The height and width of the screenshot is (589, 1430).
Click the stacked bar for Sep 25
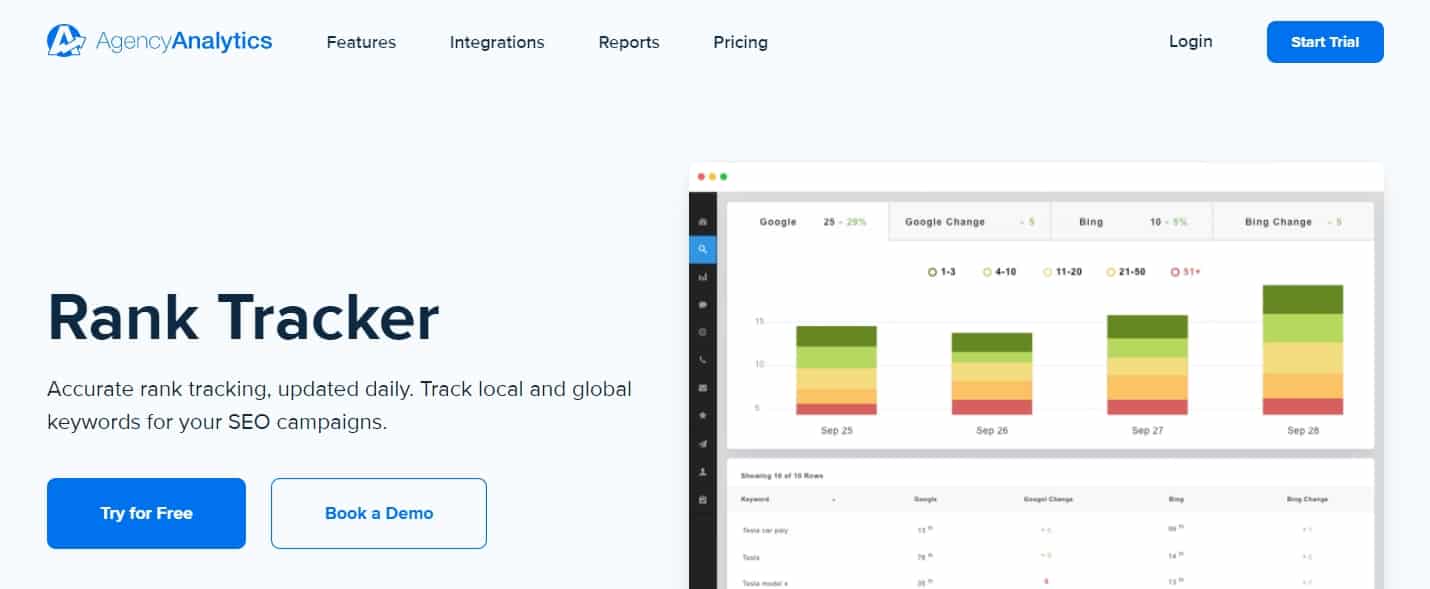pyautogui.click(x=836, y=370)
